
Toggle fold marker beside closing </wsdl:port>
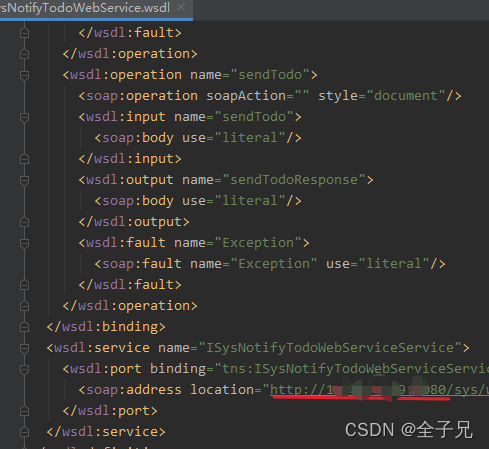click(x=24, y=411)
